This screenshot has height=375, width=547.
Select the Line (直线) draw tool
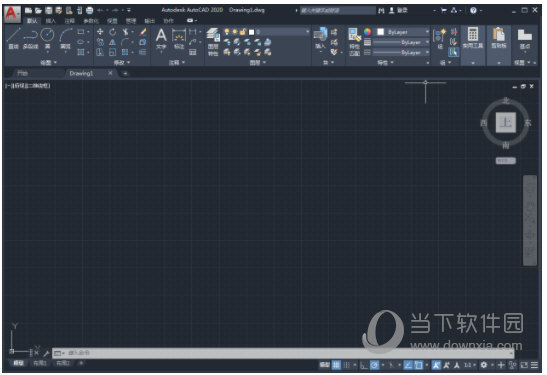click(13, 38)
